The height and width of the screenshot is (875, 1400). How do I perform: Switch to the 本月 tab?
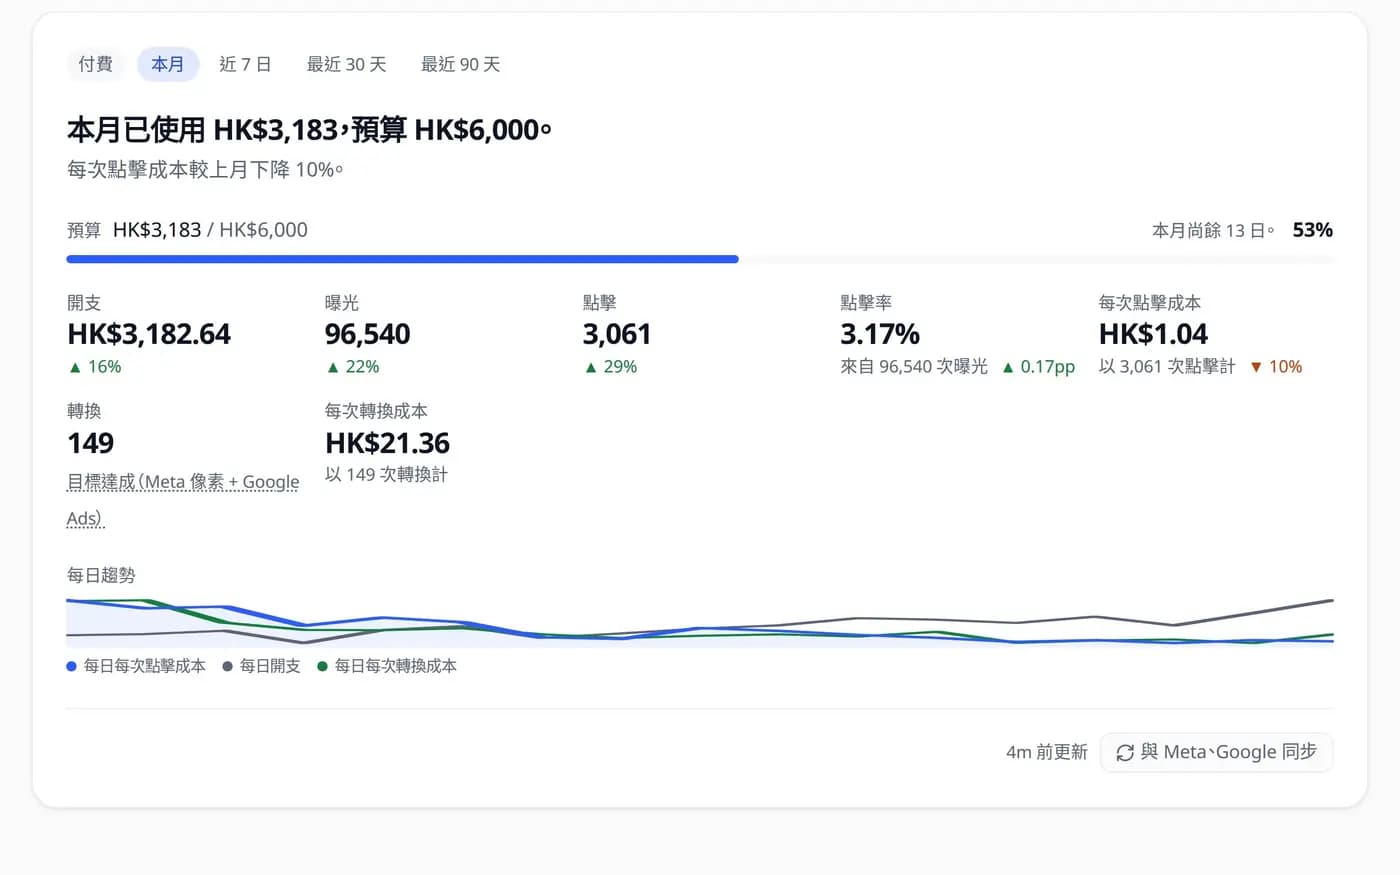168,64
